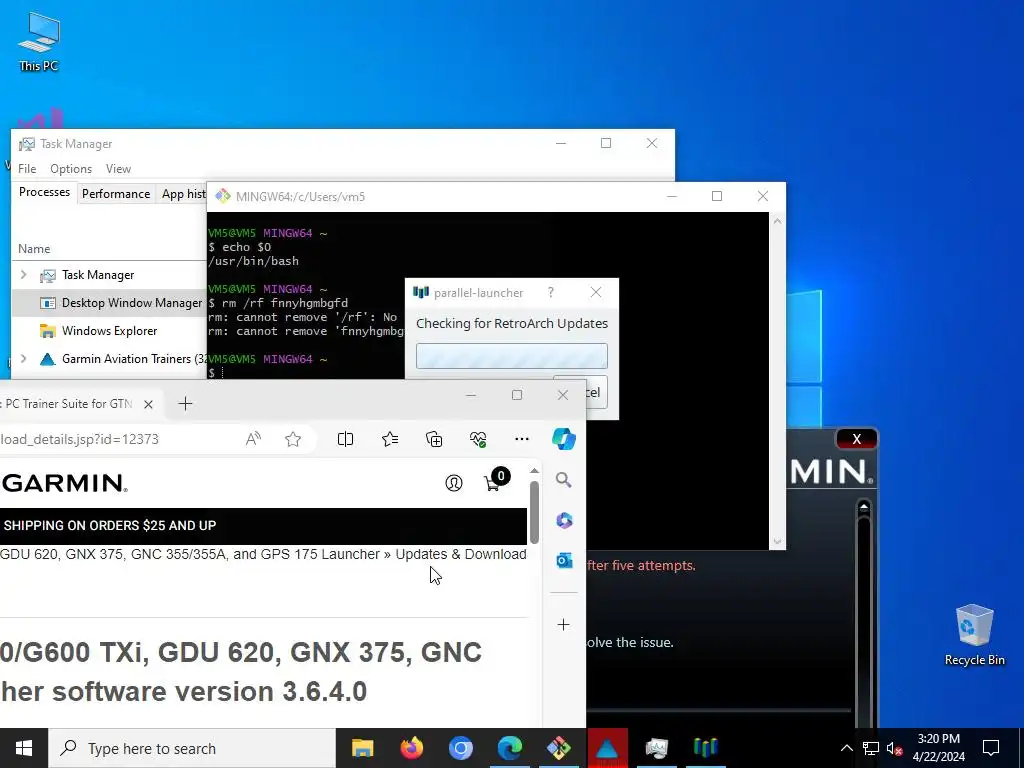Switch to Git Bash on taskbar
This screenshot has width=1024, height=768.
coord(558,748)
